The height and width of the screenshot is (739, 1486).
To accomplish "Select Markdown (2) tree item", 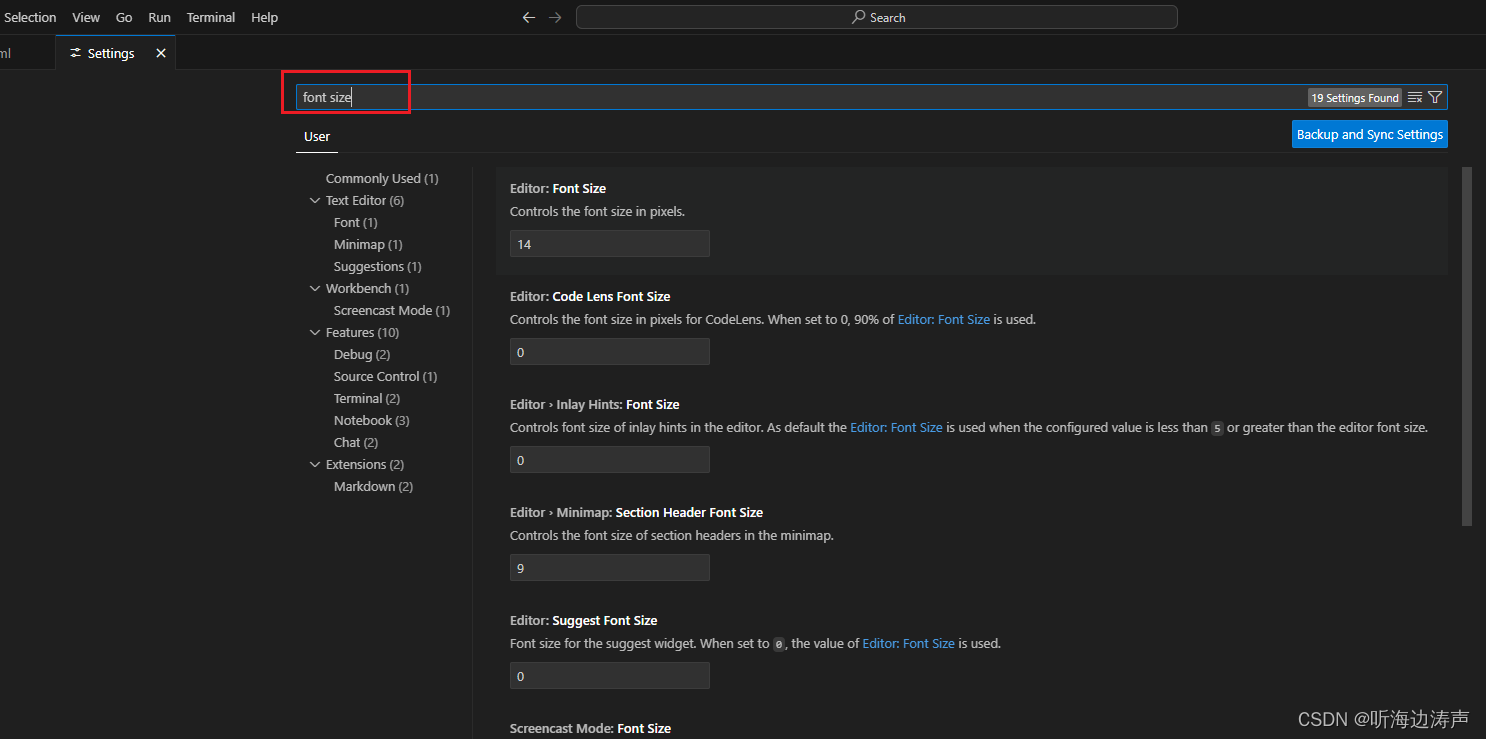I will pyautogui.click(x=373, y=486).
